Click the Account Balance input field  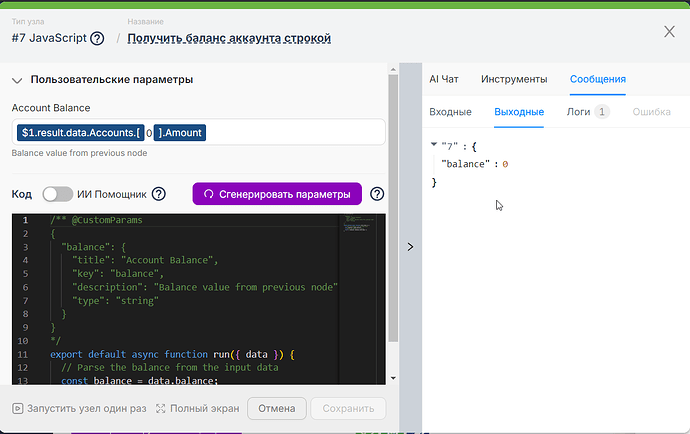(198, 132)
